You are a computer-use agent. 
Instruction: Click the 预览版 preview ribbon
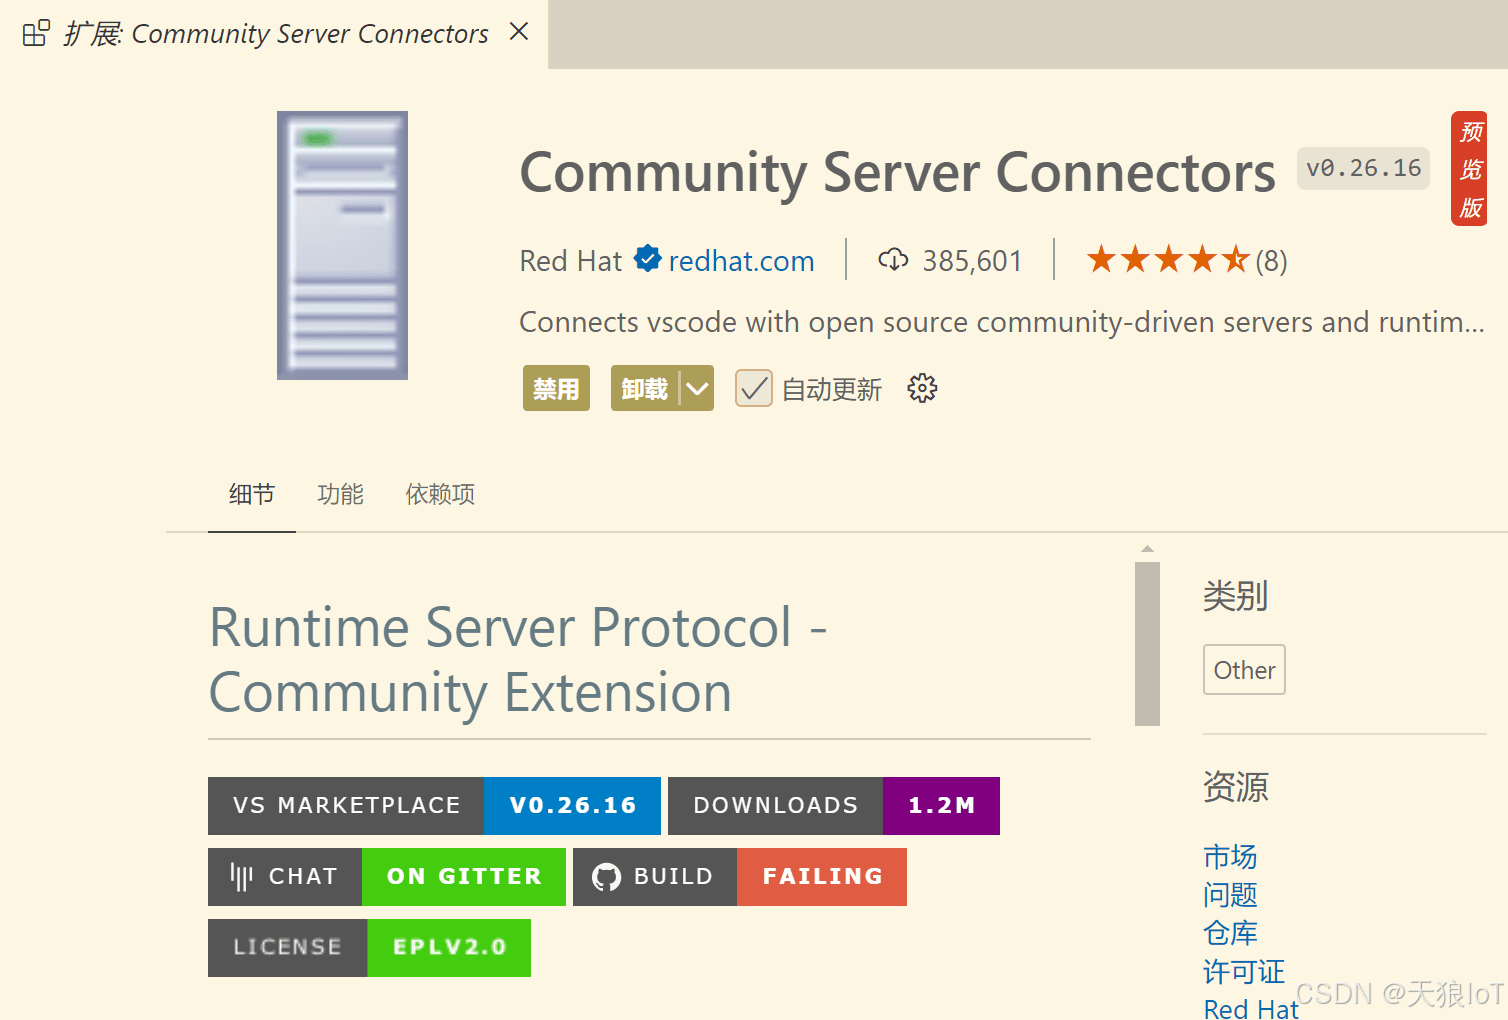pos(1470,169)
